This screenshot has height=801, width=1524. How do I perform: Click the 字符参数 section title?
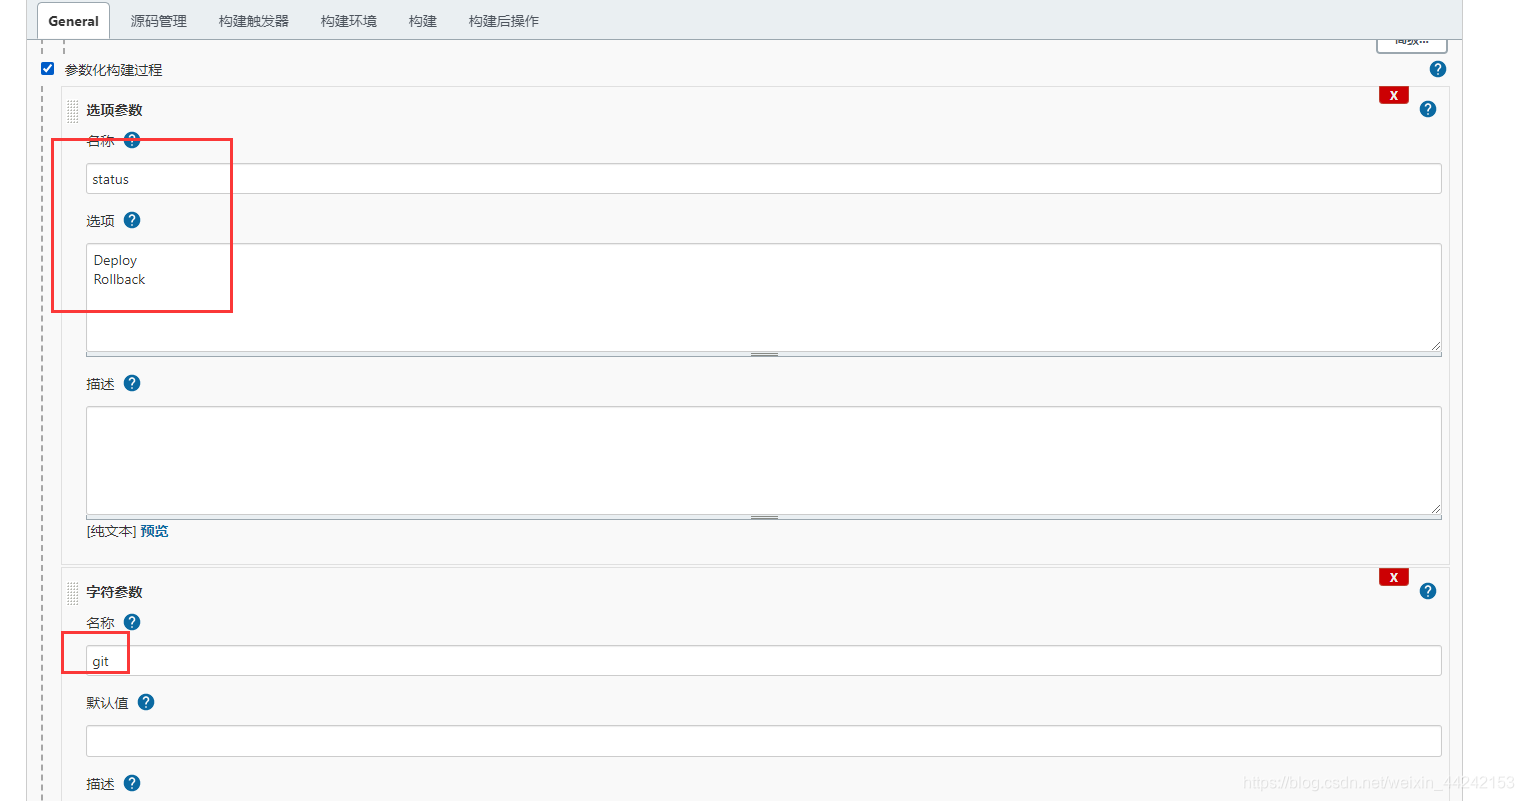114,592
